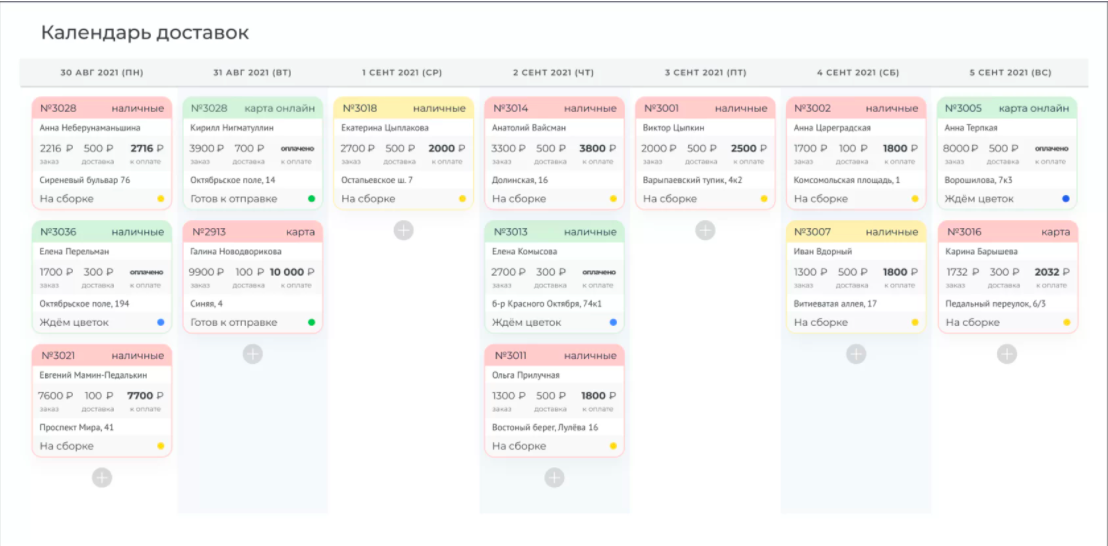Add delivery on 3 Sept (Friday)
The width and height of the screenshot is (1108, 546).
[705, 230]
